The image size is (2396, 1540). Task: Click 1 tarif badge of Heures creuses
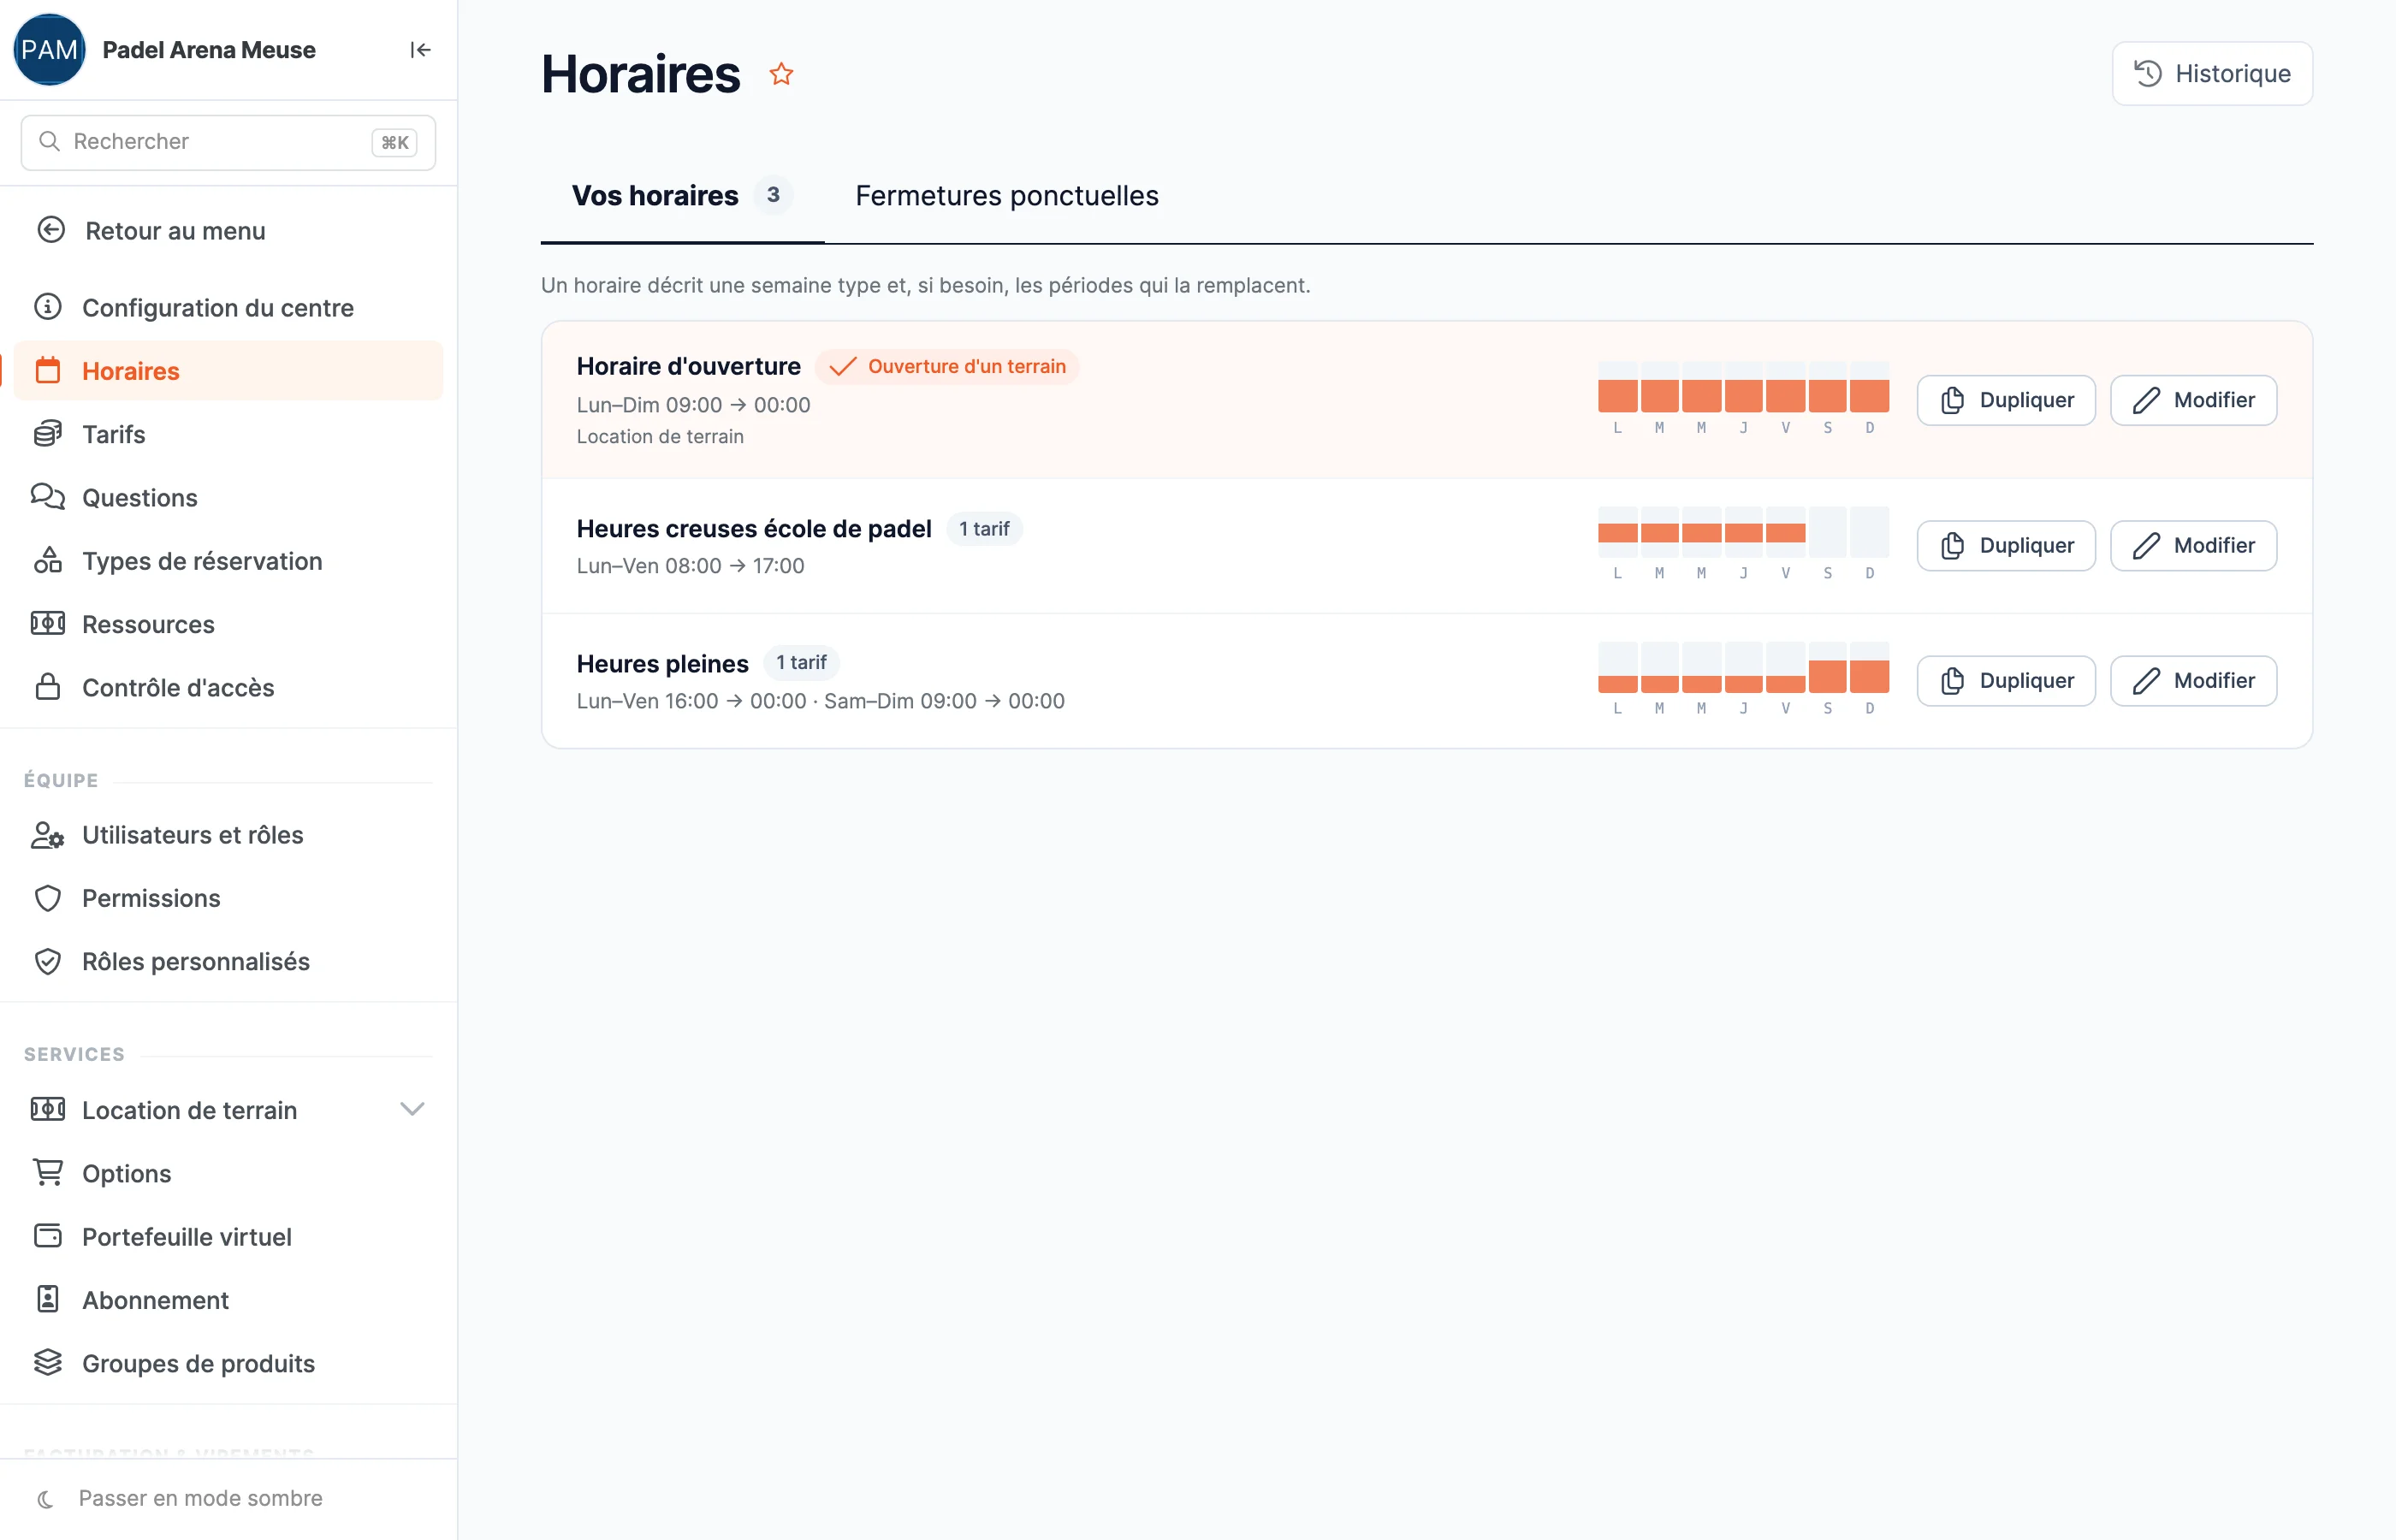coord(984,528)
